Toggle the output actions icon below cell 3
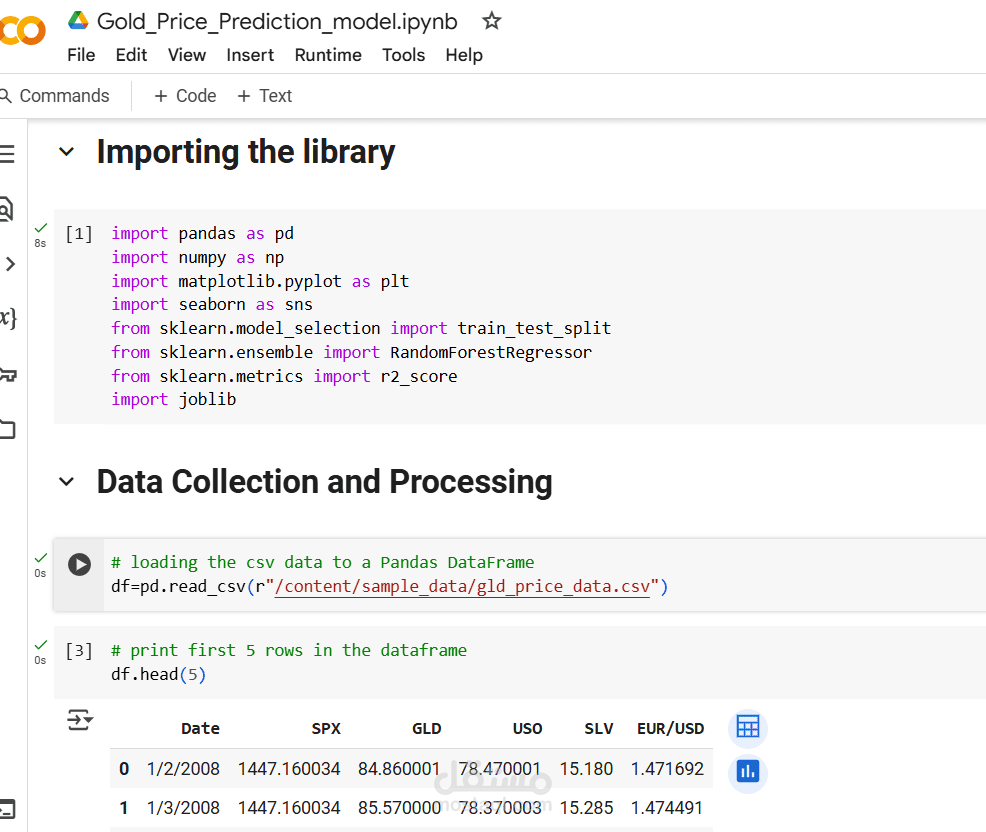The width and height of the screenshot is (986, 832). coord(80,719)
